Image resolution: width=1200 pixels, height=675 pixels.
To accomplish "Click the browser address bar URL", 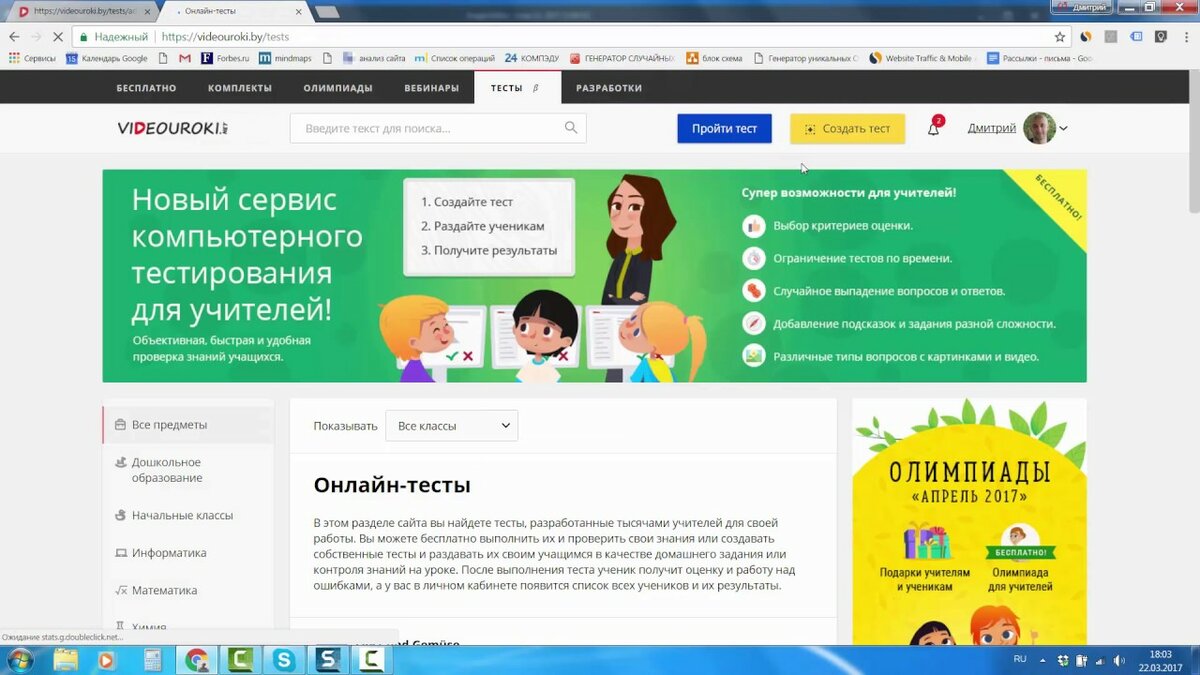I will (x=225, y=37).
